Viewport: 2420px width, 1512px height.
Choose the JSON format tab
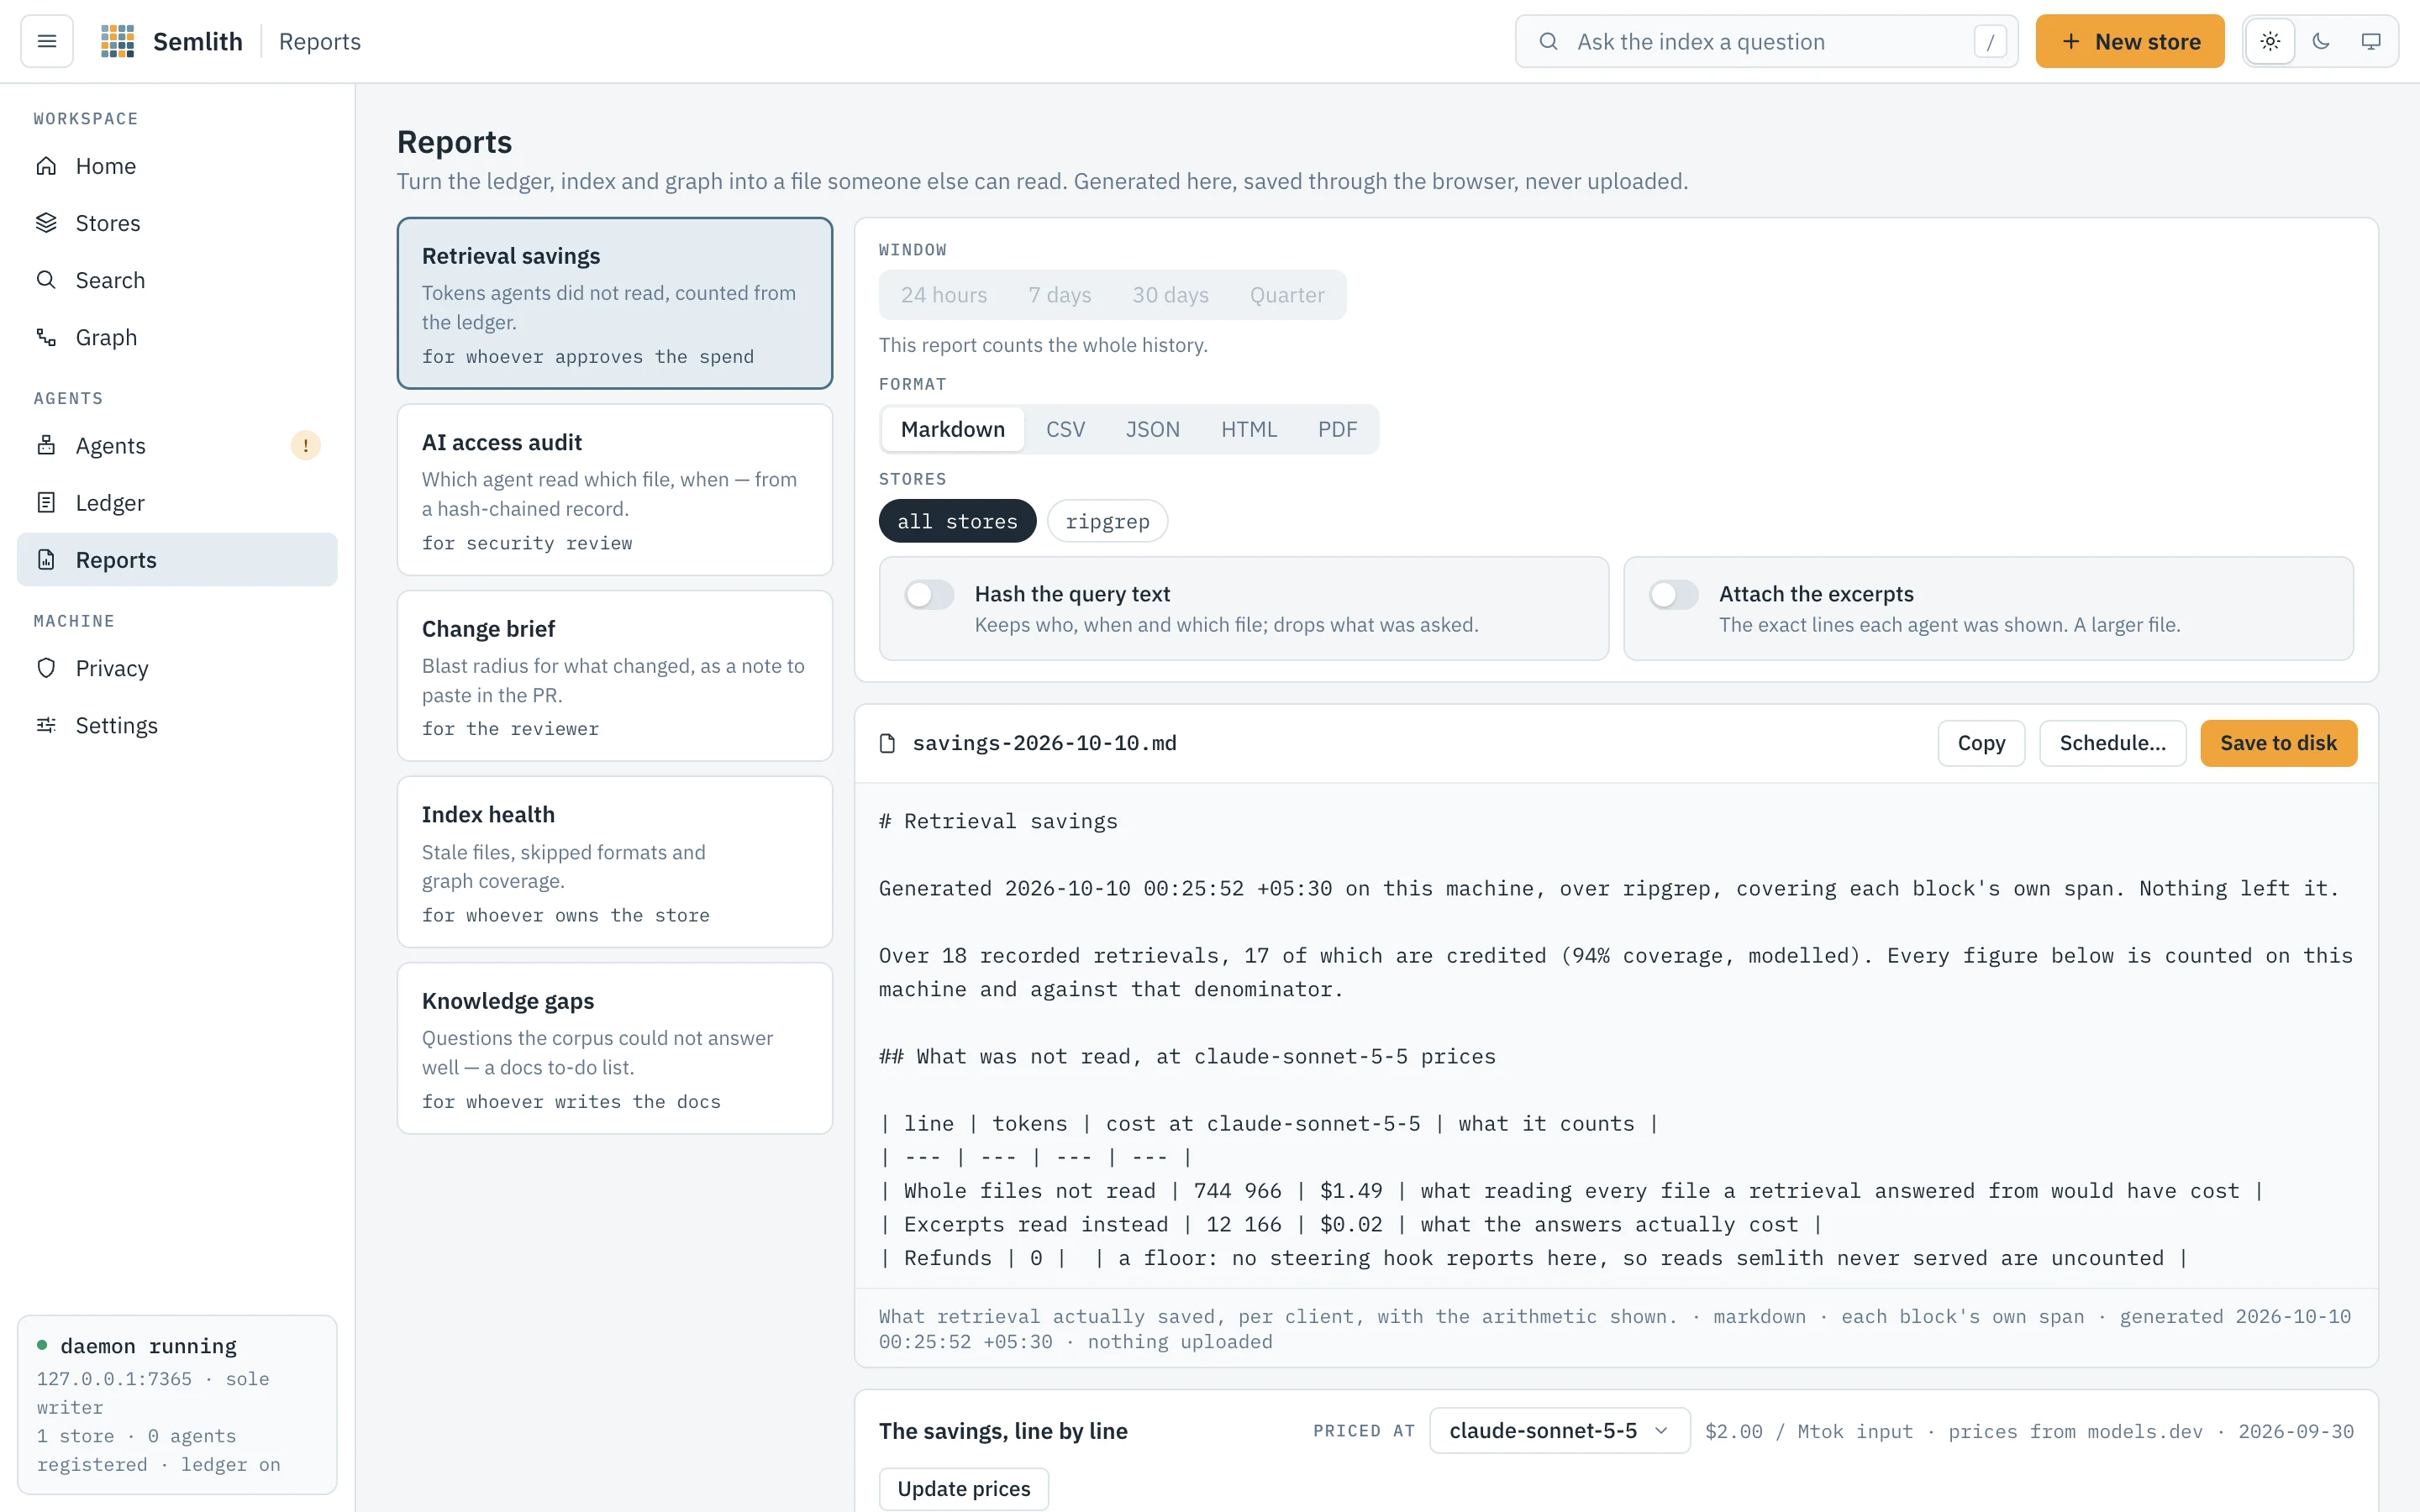[x=1152, y=429]
